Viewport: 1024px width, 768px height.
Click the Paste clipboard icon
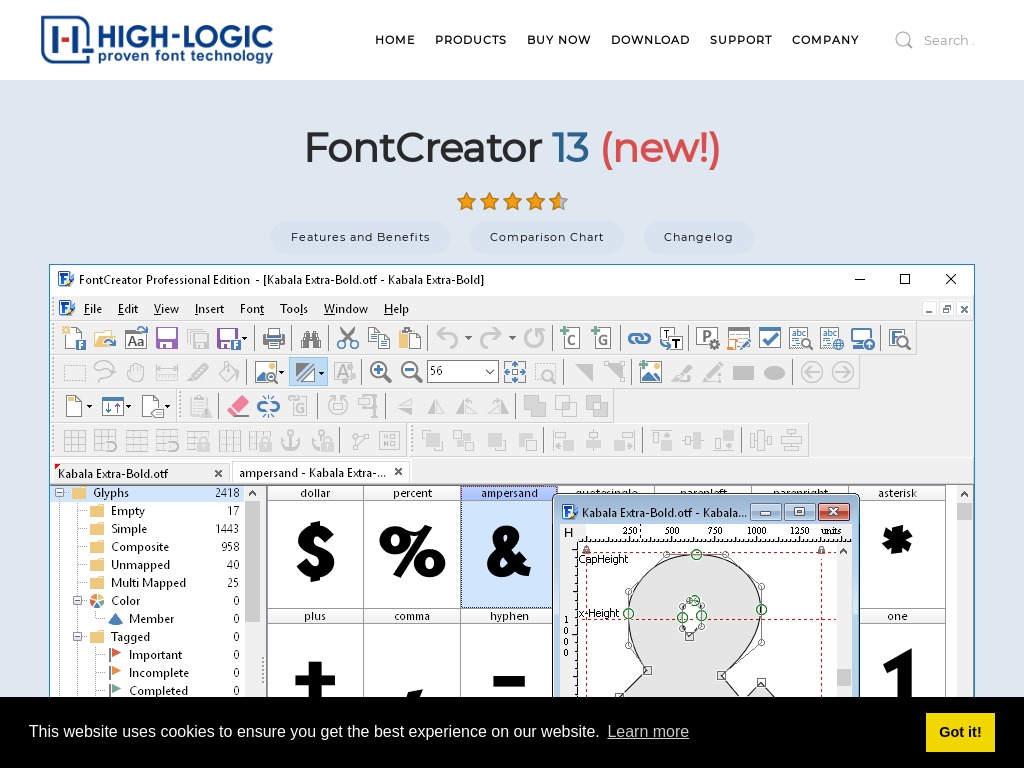[409, 338]
